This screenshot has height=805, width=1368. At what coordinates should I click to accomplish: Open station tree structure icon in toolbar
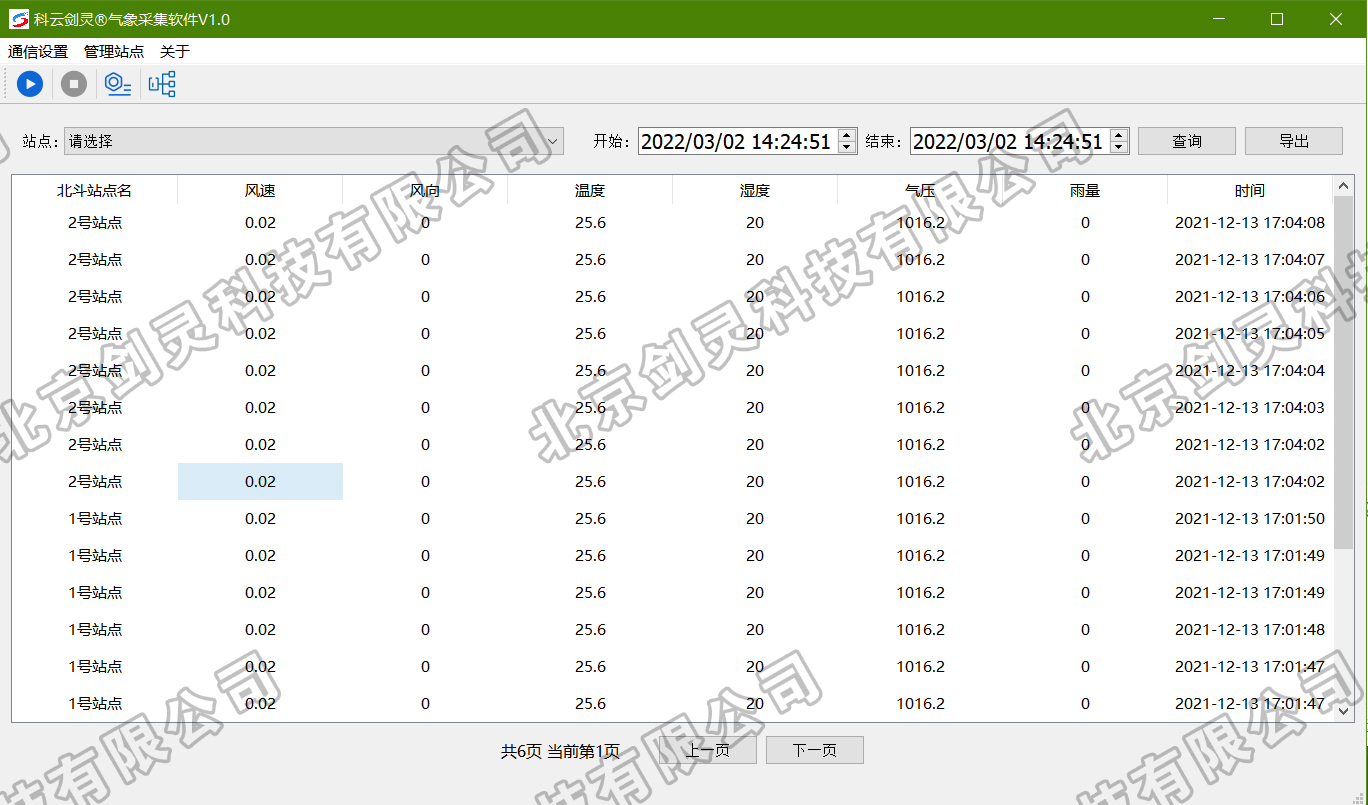click(x=162, y=84)
